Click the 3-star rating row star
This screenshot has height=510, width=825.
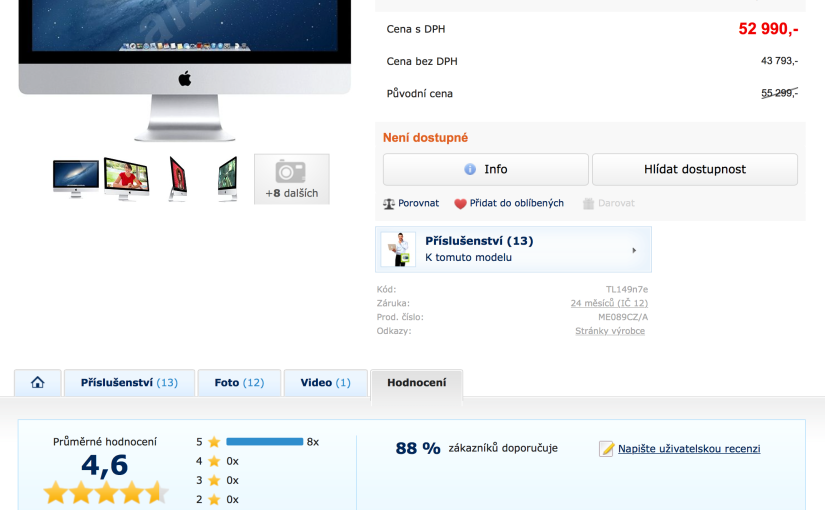tap(214, 480)
